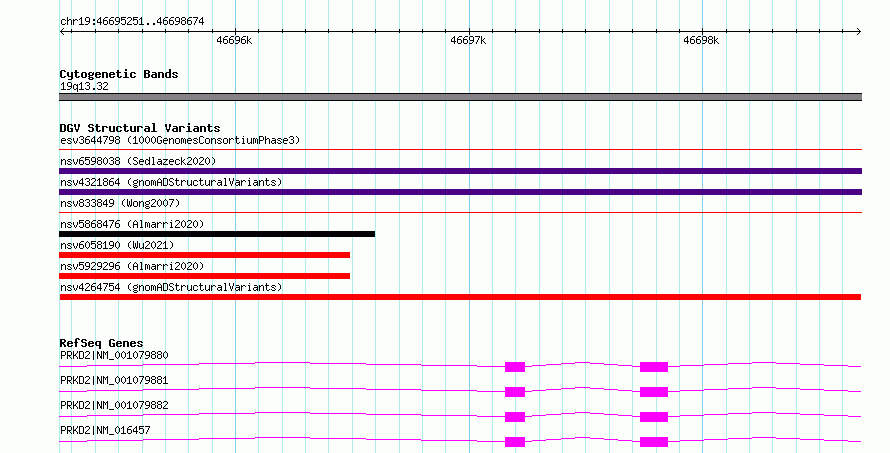Click the chr19:46695251..46698674 coordinate label
The image size is (890, 453).
click(132, 22)
